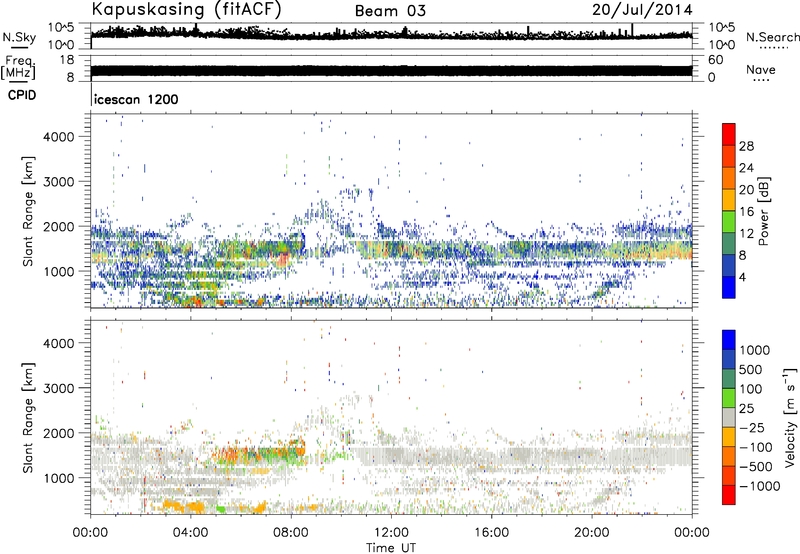Click the '08:00' time tick label
Image resolution: width=800 pixels, height=554 pixels.
pos(291,533)
